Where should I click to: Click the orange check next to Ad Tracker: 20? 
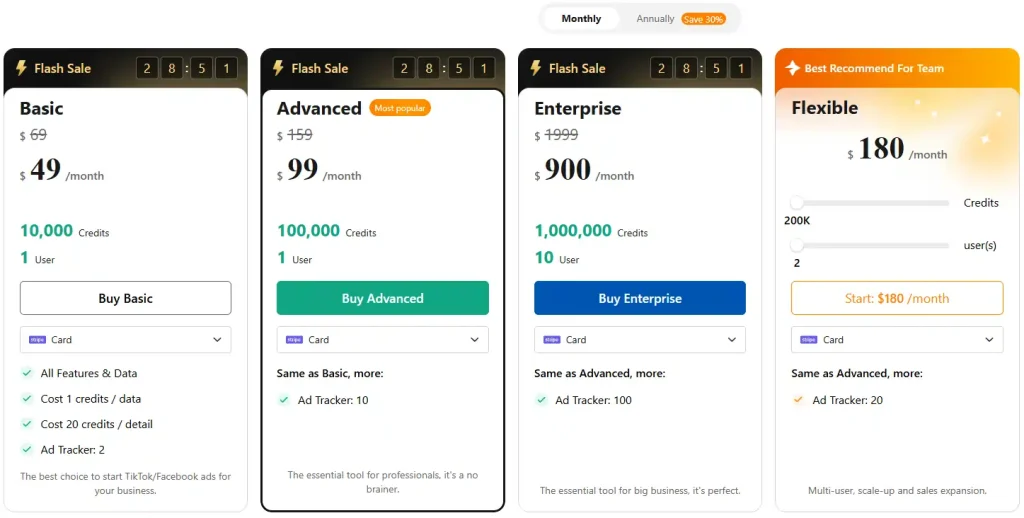tap(798, 400)
